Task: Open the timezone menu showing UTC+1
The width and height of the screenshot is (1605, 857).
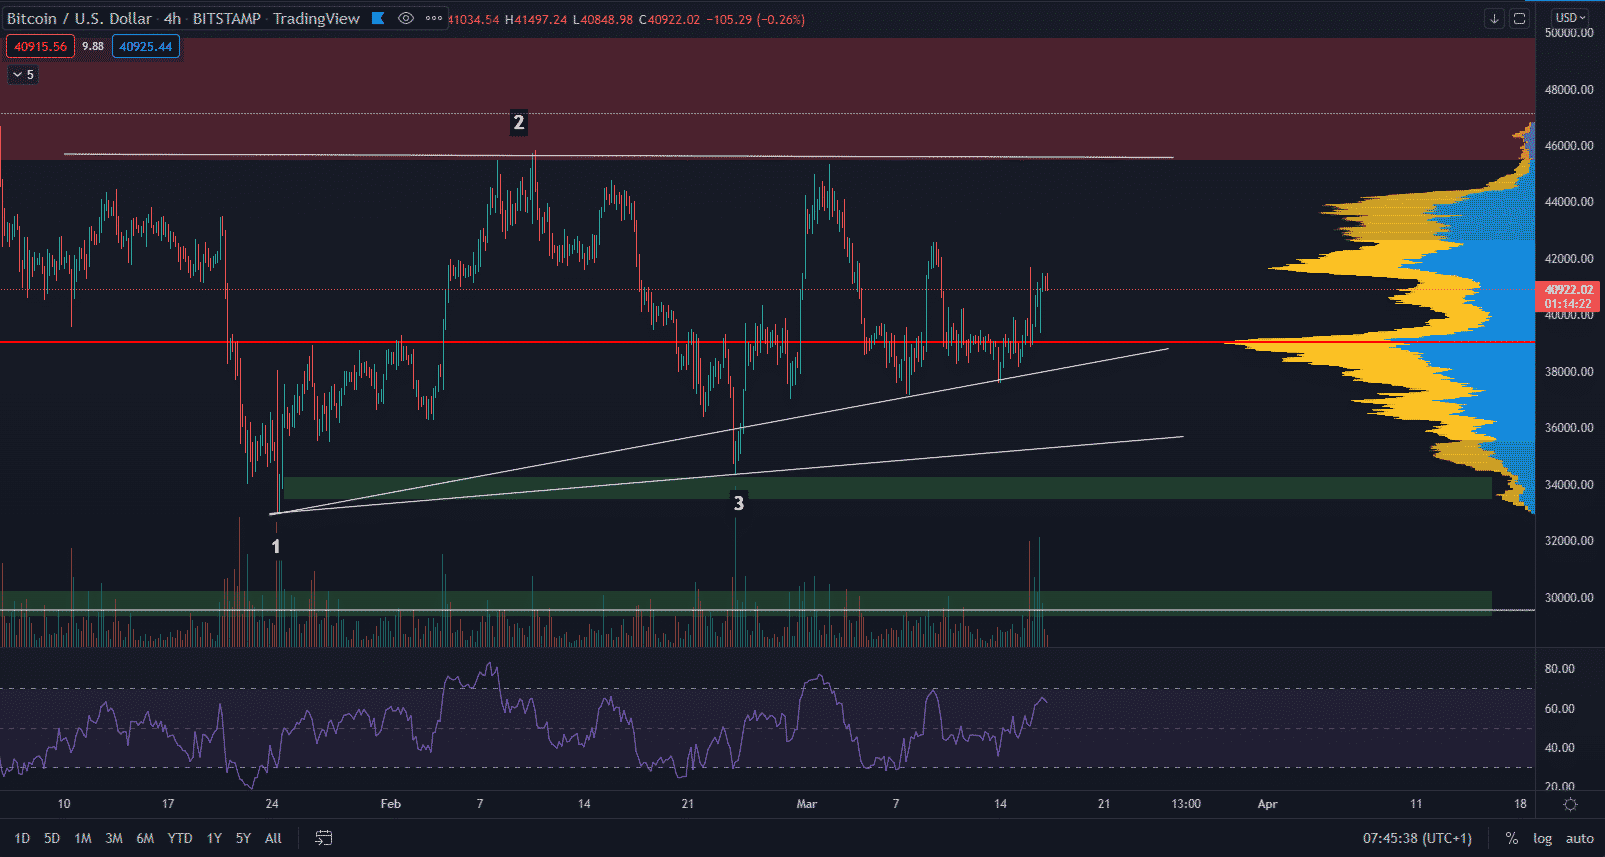Action: pyautogui.click(x=1417, y=838)
